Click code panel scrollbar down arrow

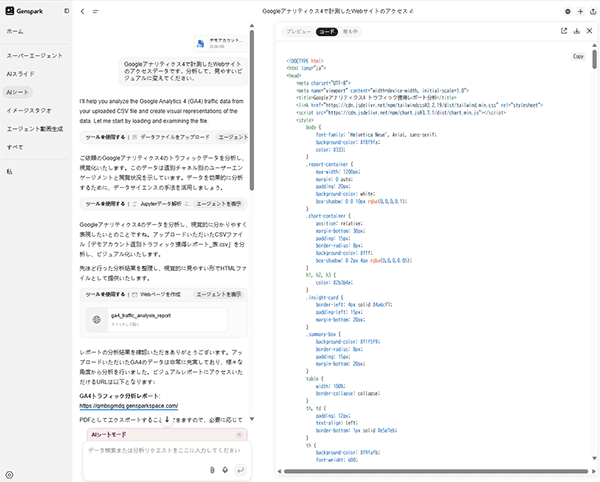pos(594,458)
